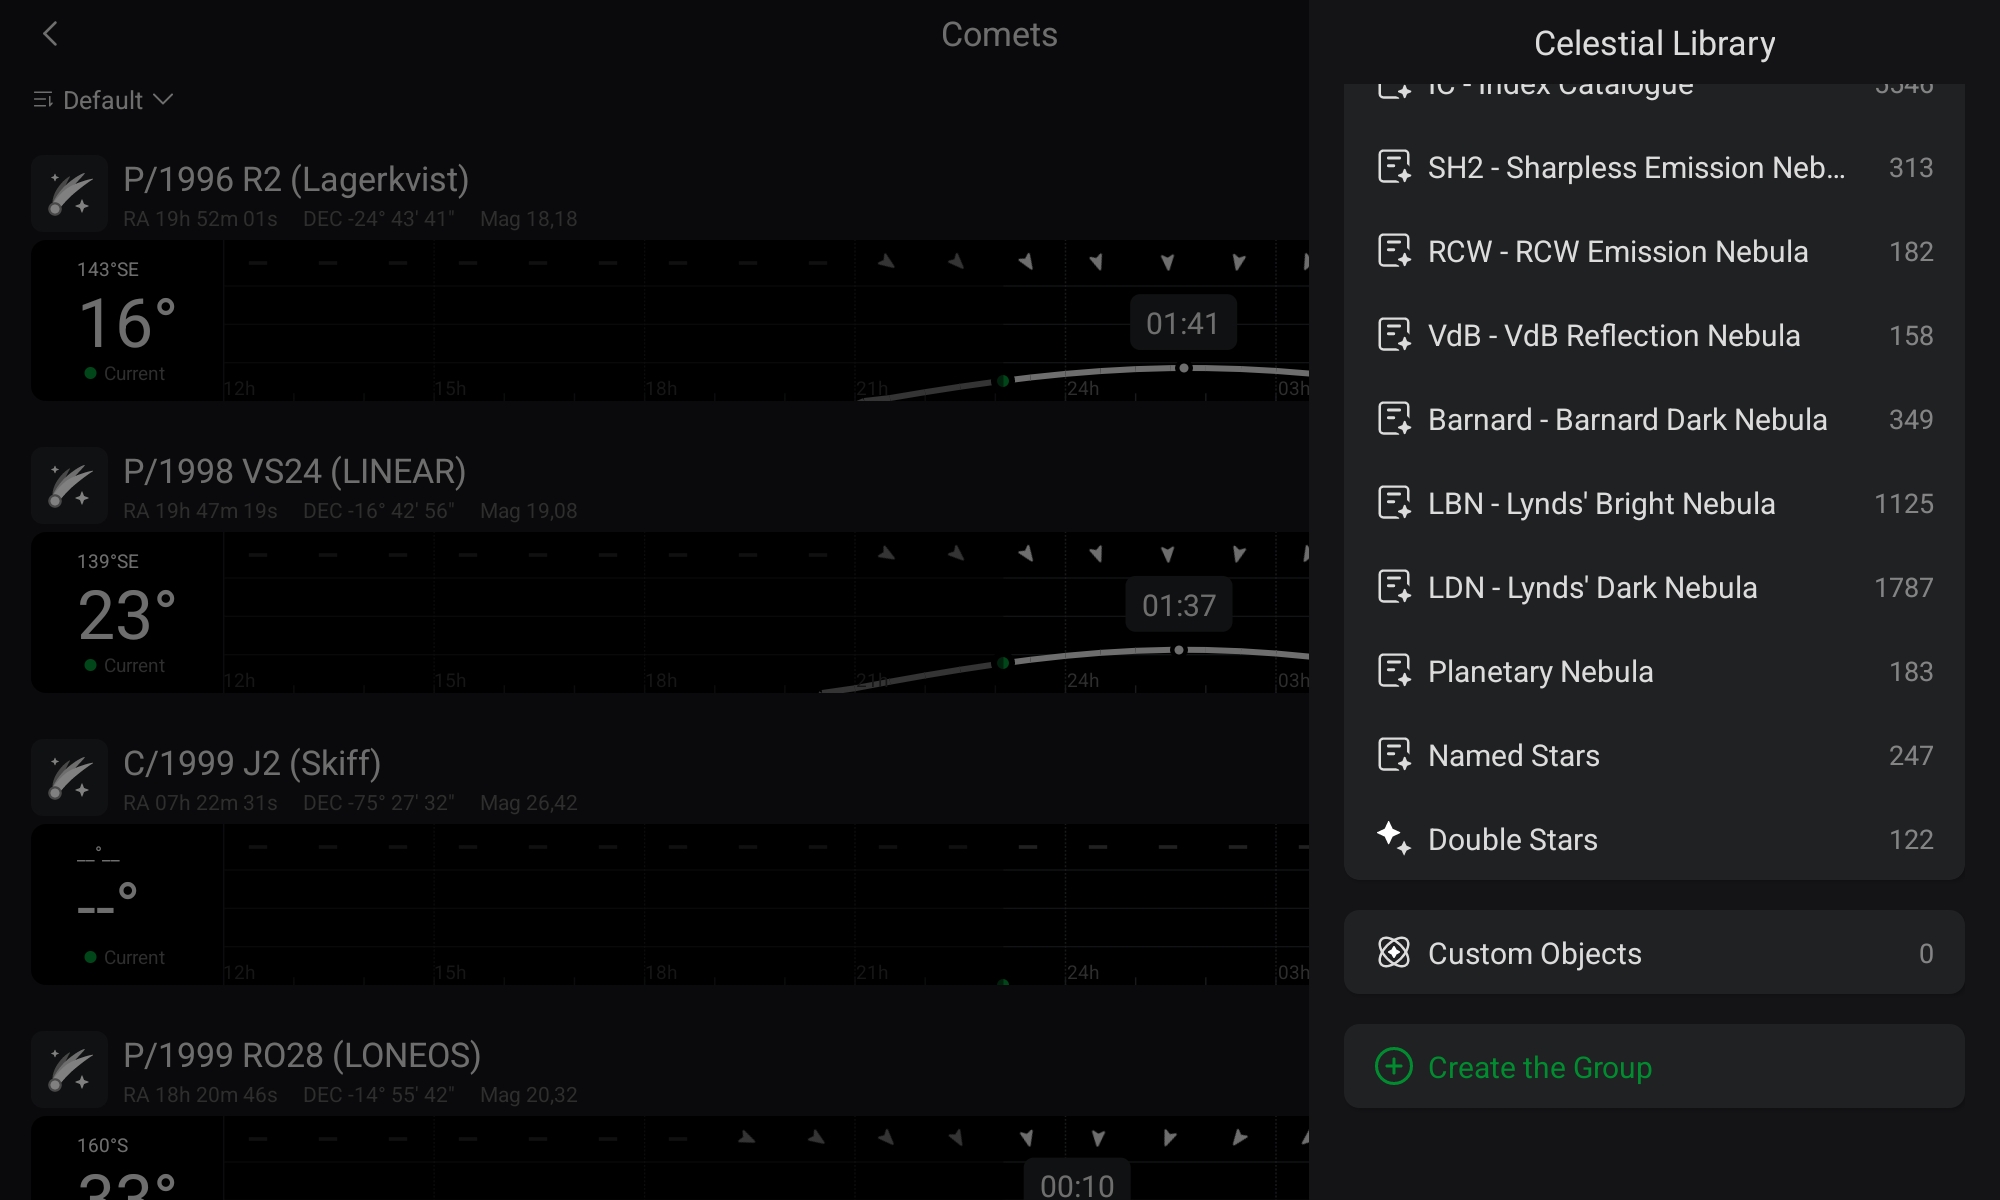Open the Default sort dropdown
Image resolution: width=2000 pixels, height=1200 pixels.
[x=118, y=100]
